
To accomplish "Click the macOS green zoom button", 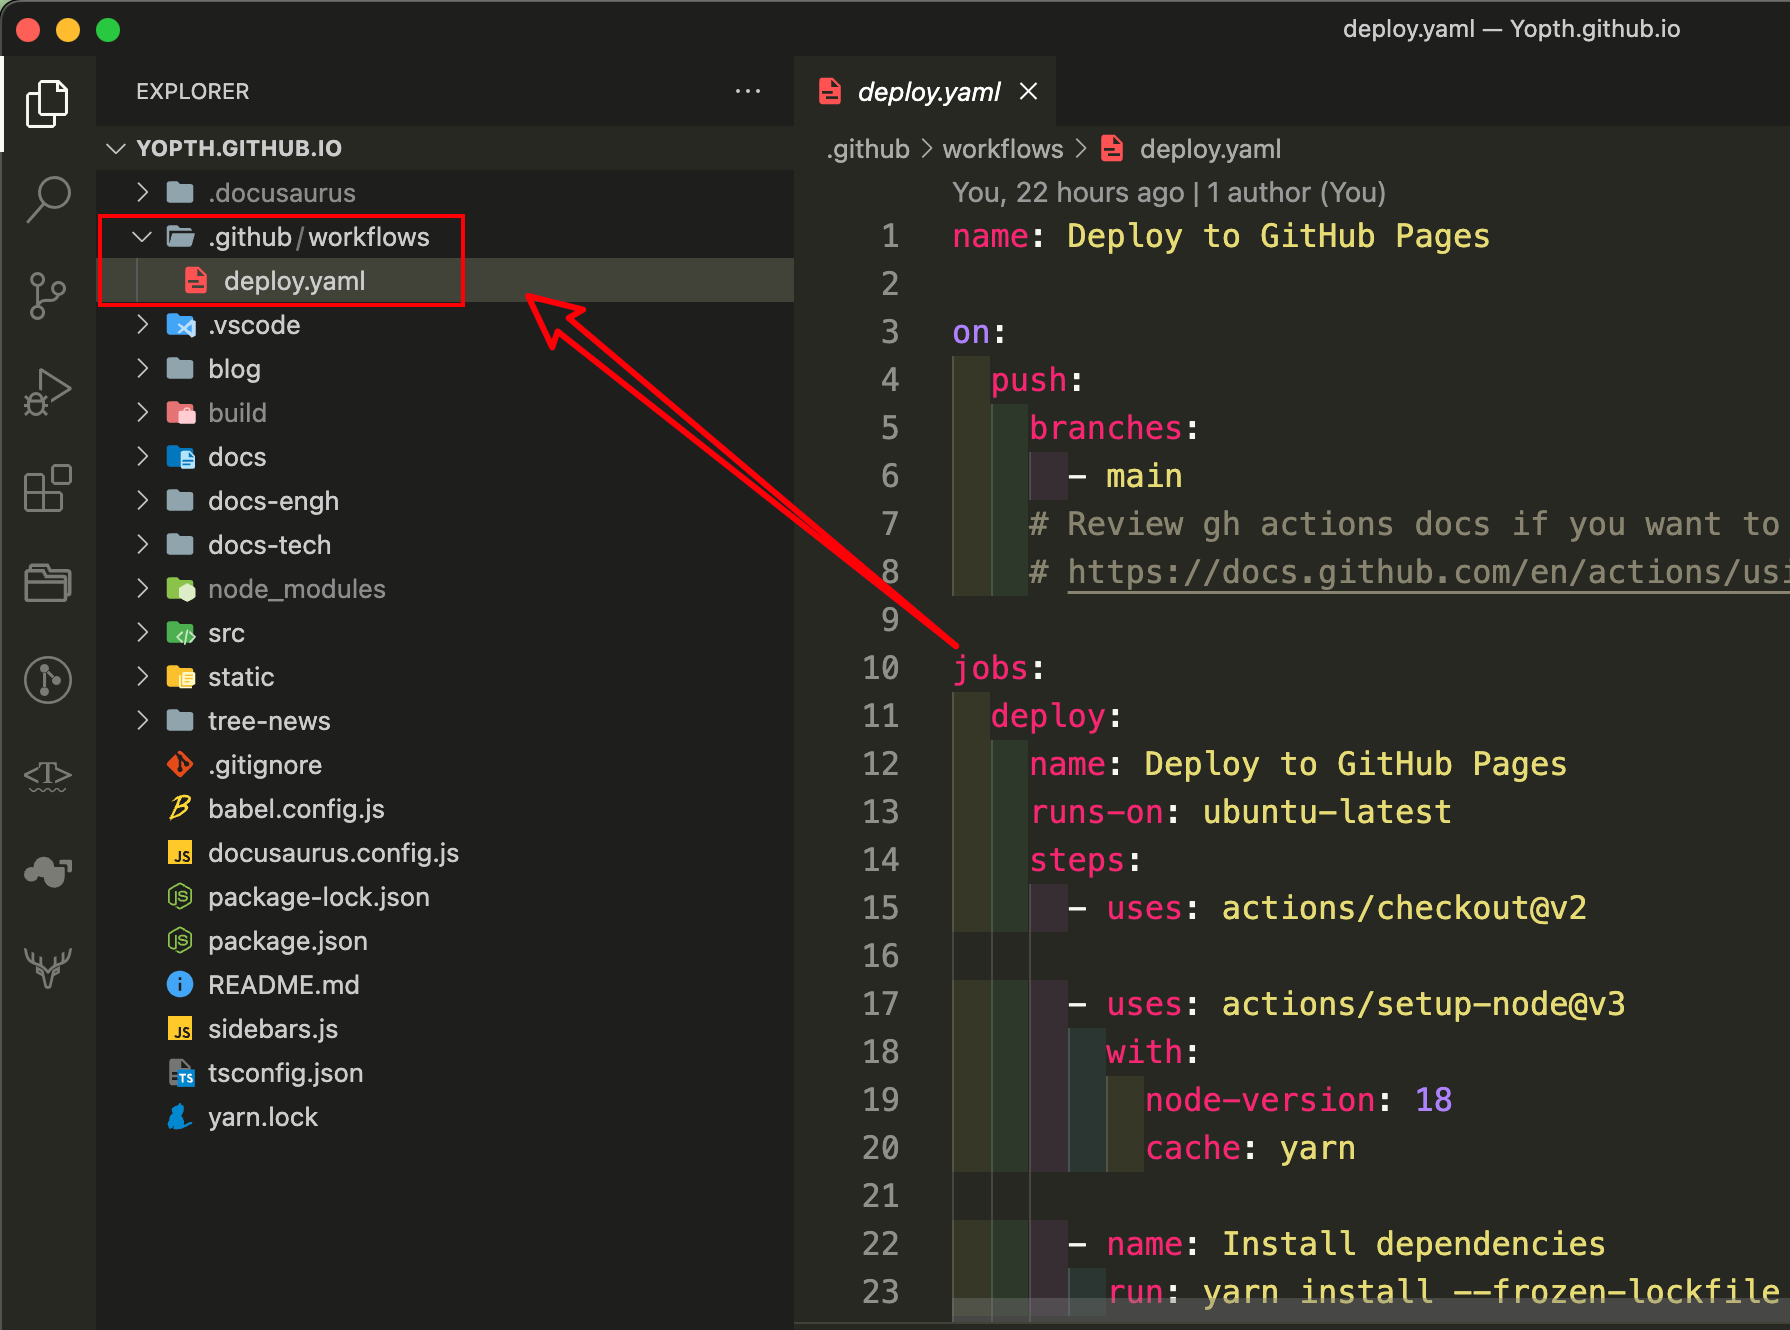I will pyautogui.click(x=108, y=30).
